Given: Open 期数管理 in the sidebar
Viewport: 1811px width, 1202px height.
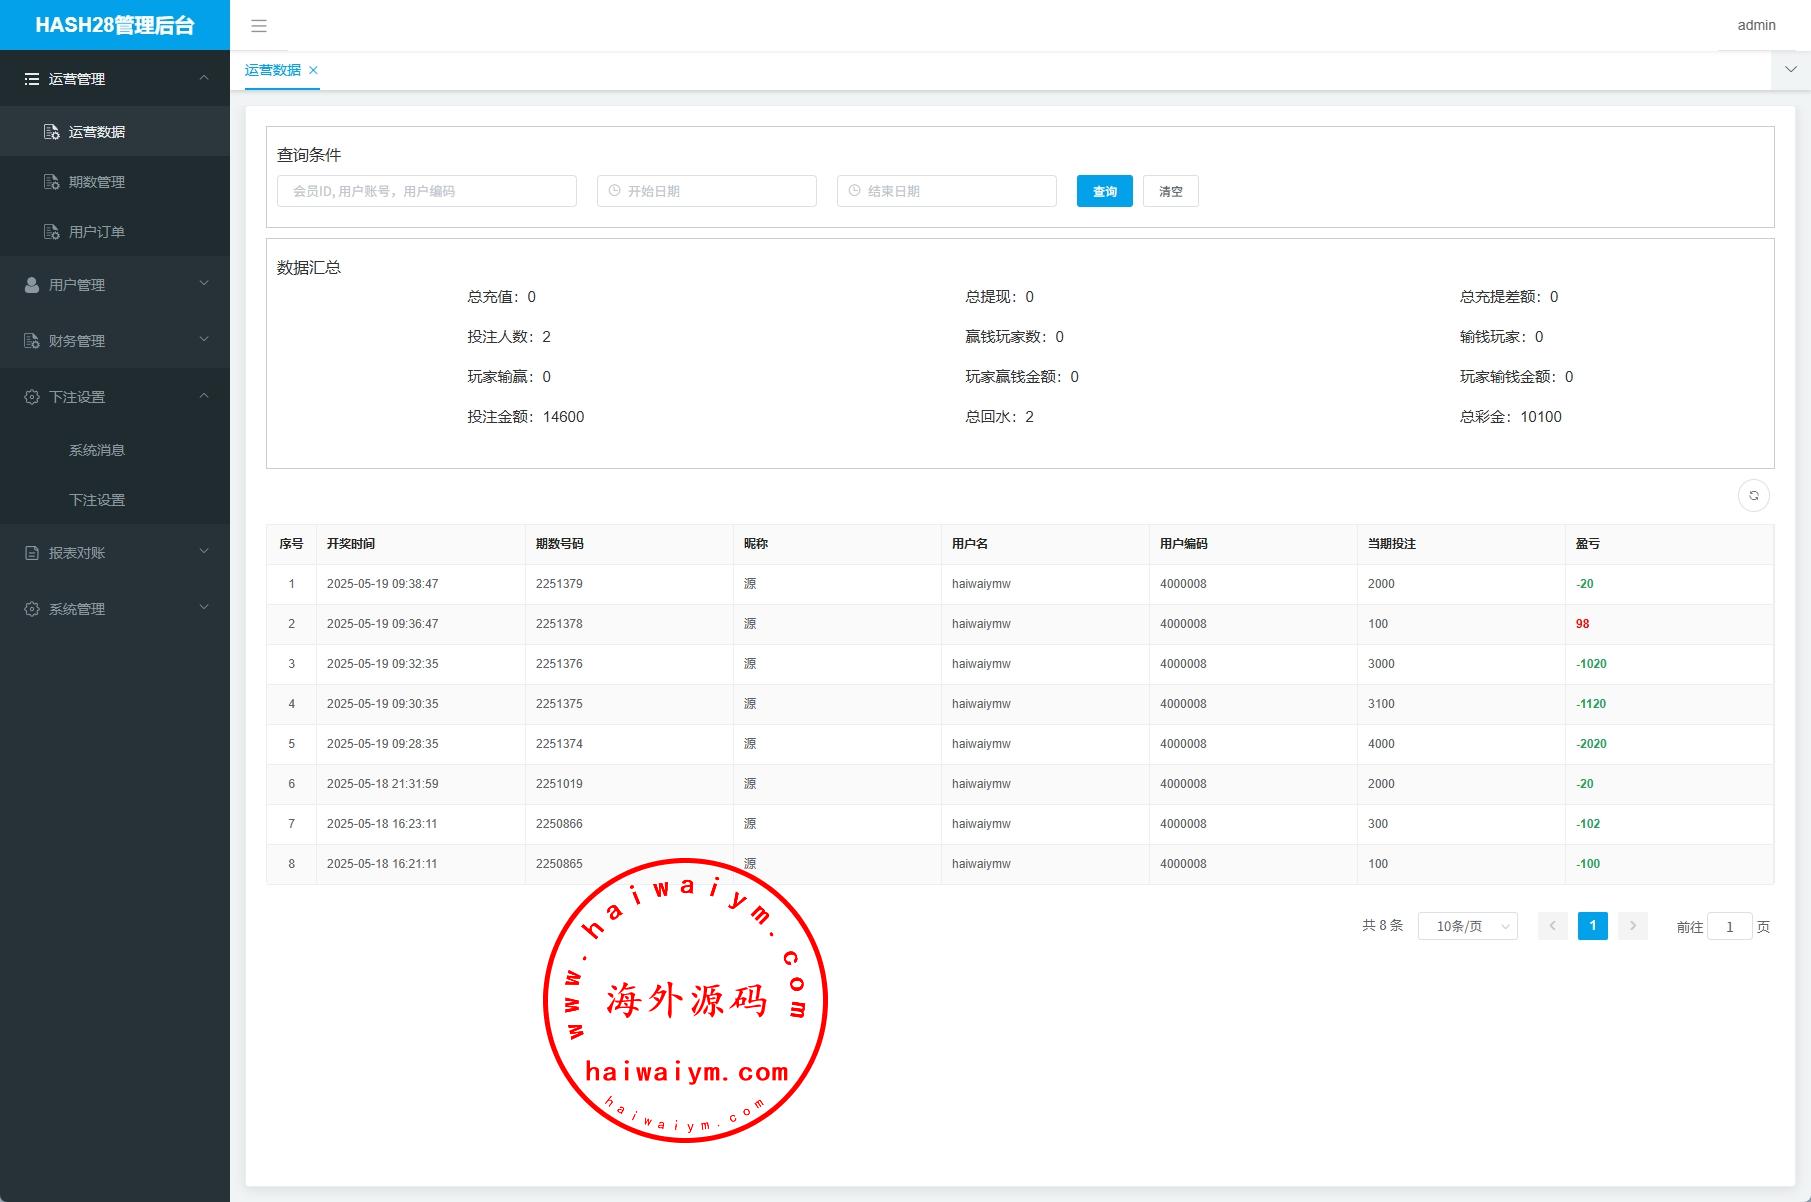Looking at the screenshot, I should (97, 182).
